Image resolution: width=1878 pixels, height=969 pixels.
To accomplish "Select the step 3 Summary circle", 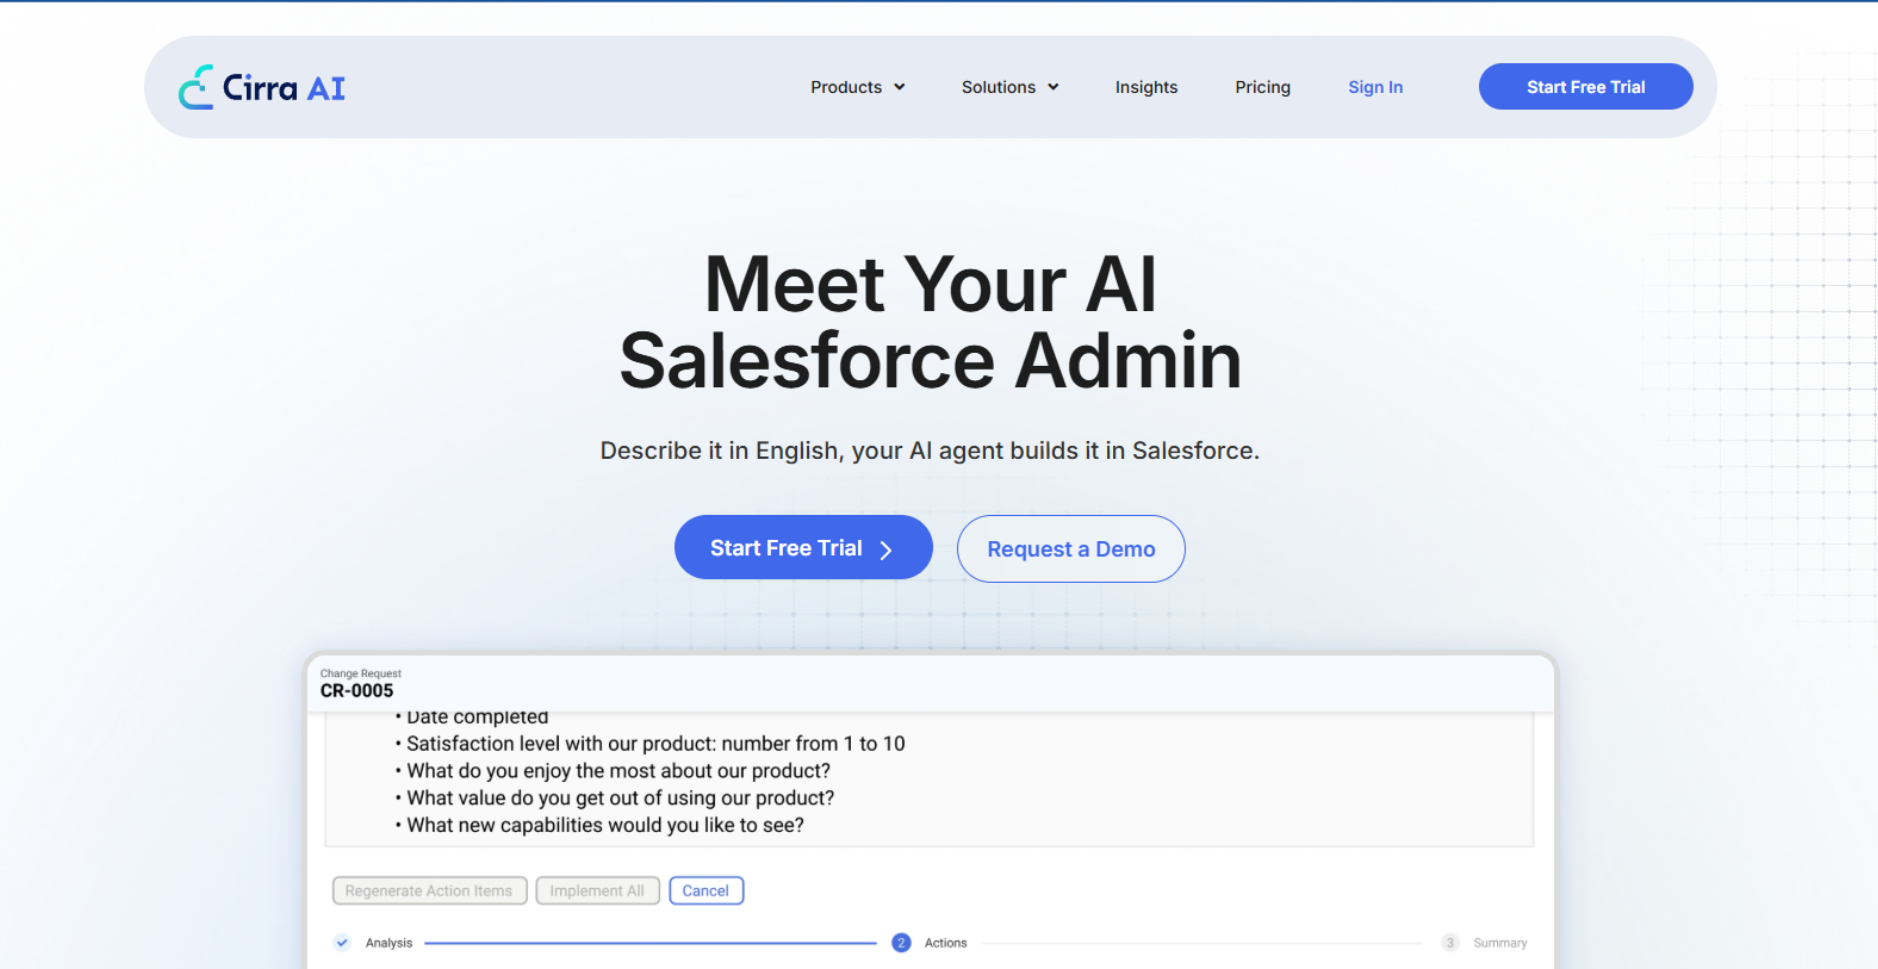I will [1450, 942].
